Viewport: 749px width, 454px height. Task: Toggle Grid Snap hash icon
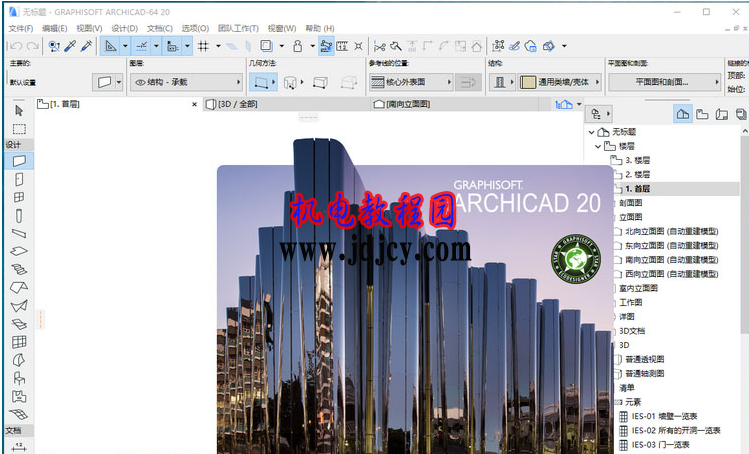(x=203, y=46)
